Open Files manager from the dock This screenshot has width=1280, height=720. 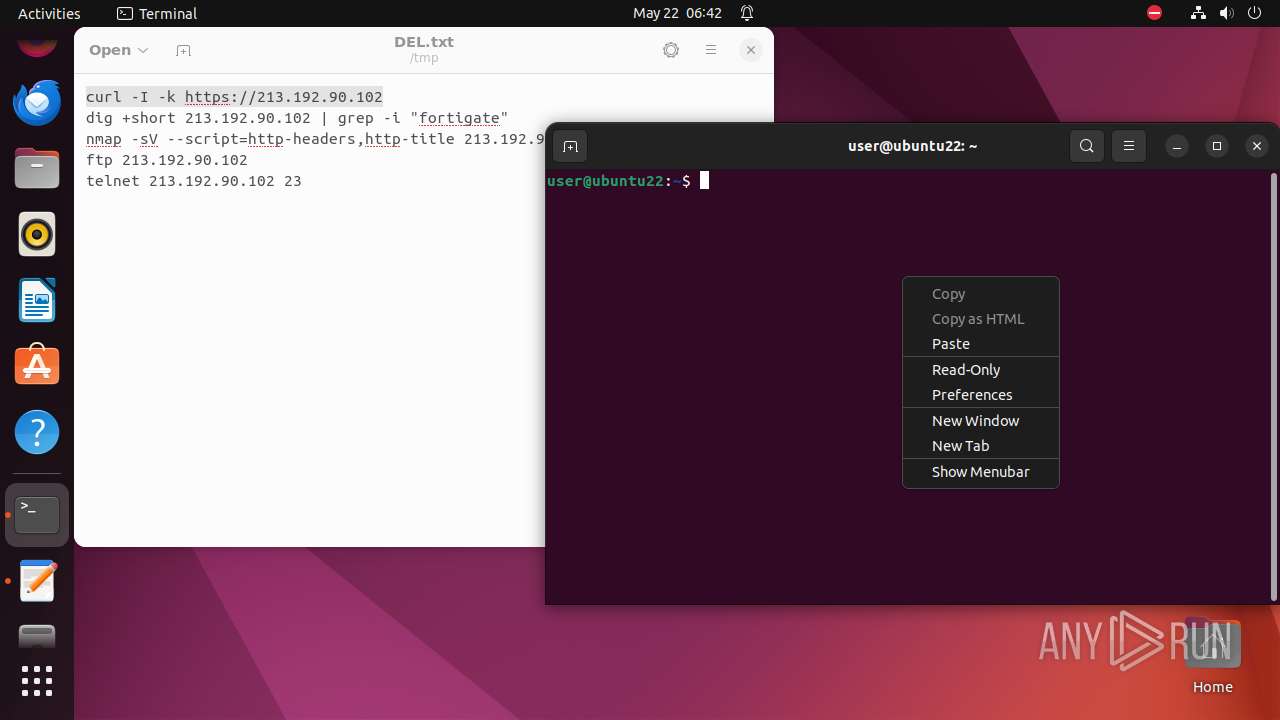click(37, 168)
